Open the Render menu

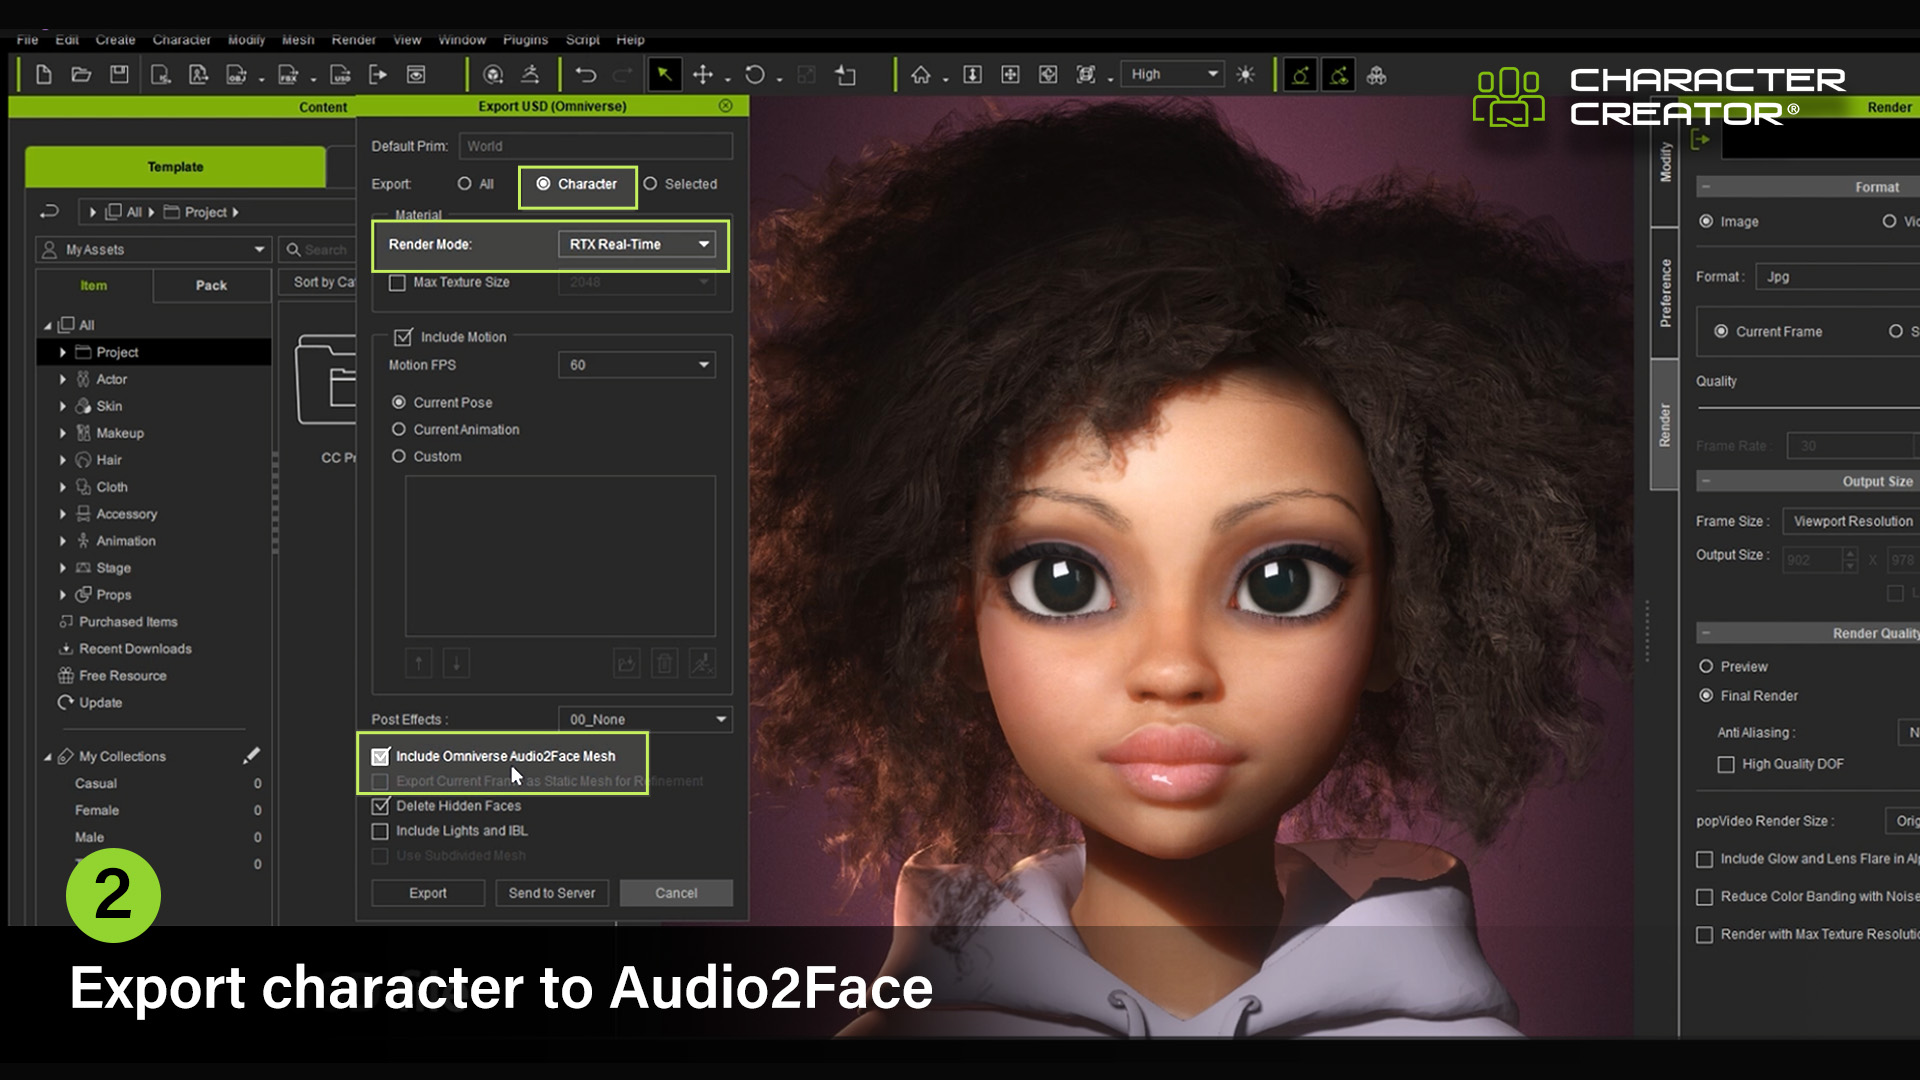[x=354, y=39]
